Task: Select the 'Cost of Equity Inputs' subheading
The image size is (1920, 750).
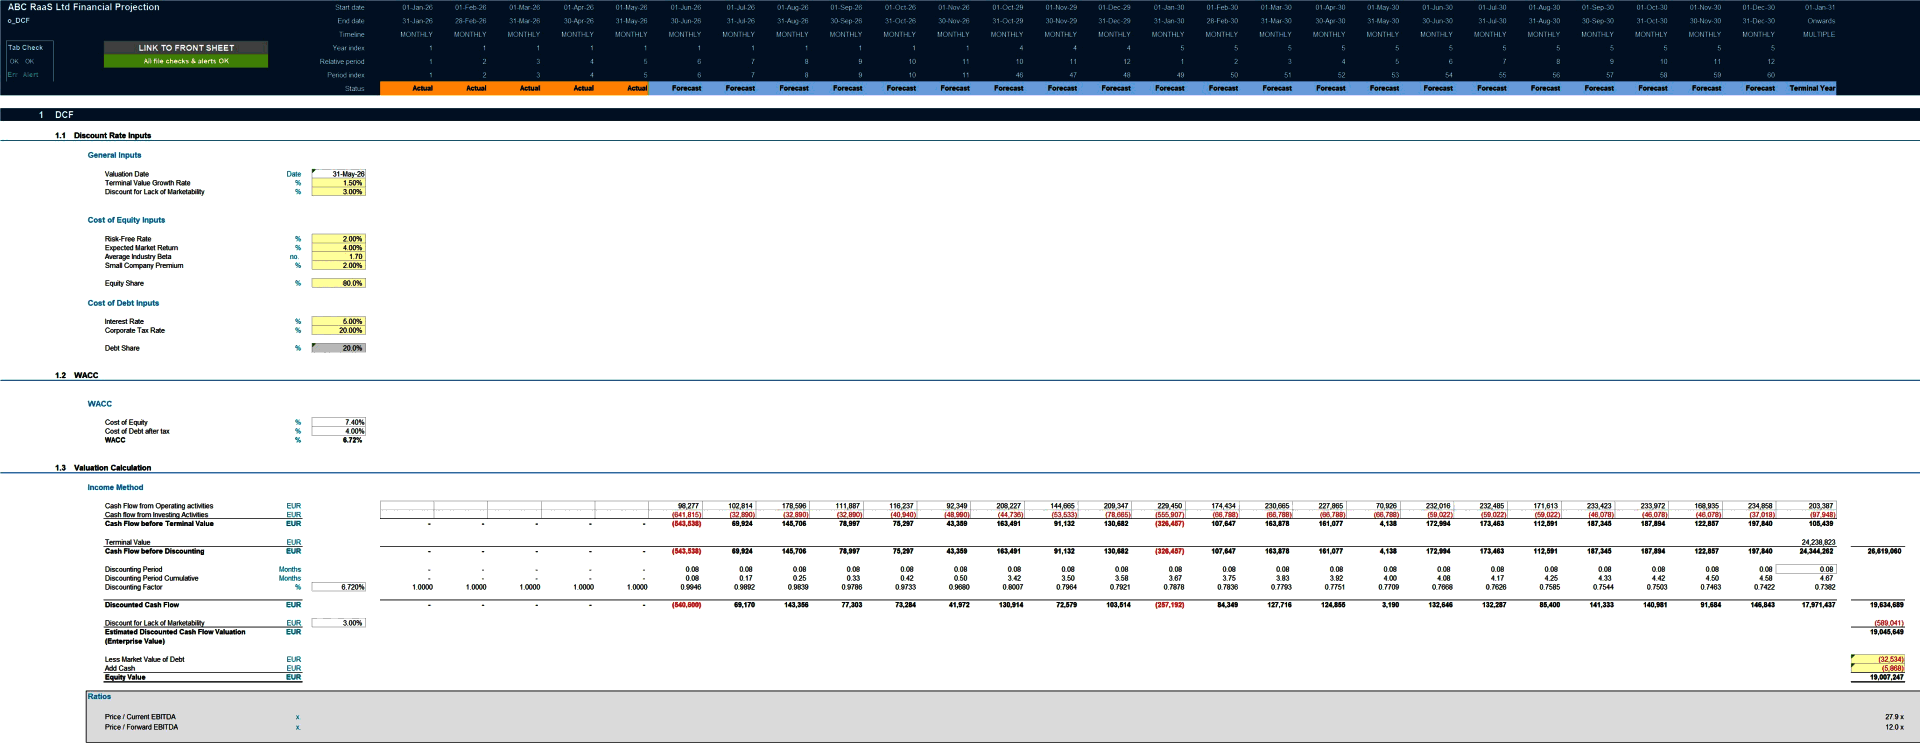Action: click(126, 220)
